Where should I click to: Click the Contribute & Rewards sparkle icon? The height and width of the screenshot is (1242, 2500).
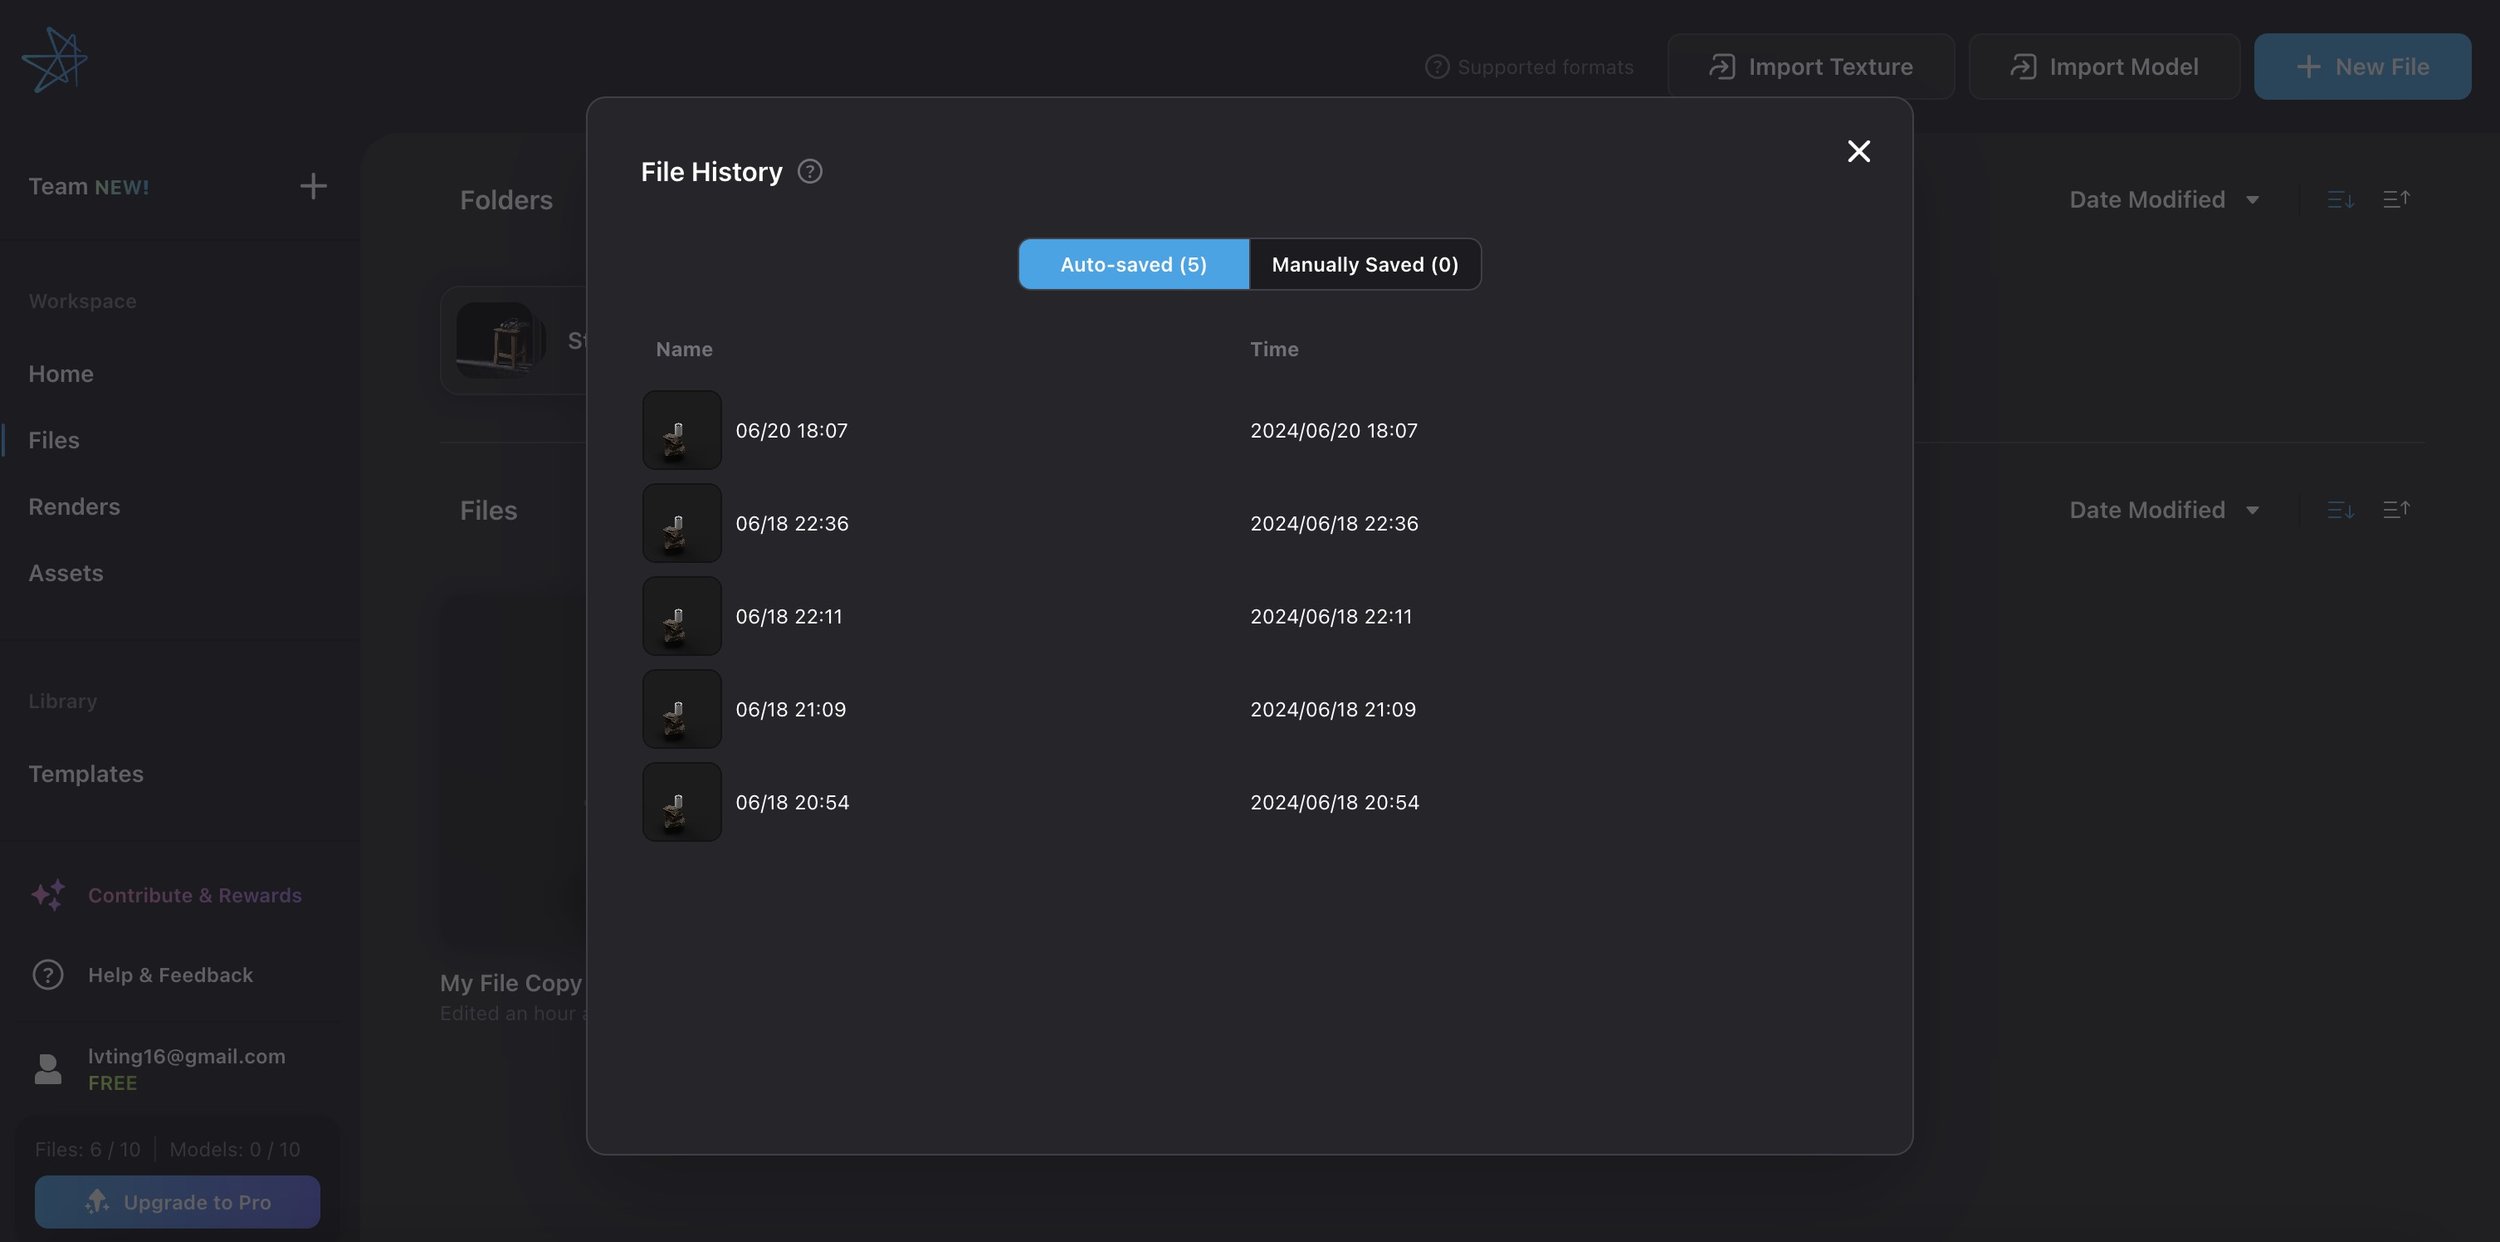pyautogui.click(x=47, y=895)
